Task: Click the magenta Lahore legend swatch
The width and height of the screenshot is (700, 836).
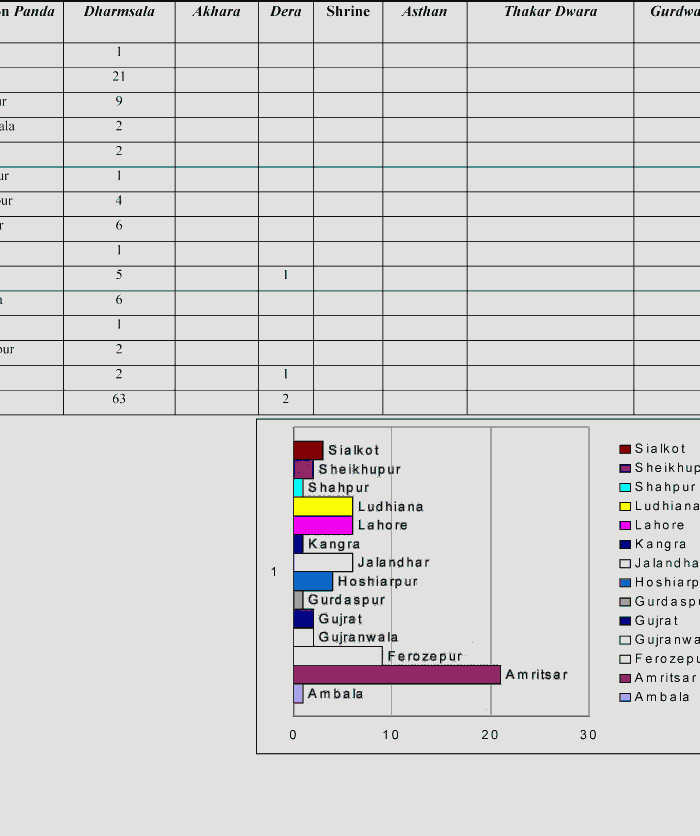Action: click(x=625, y=525)
